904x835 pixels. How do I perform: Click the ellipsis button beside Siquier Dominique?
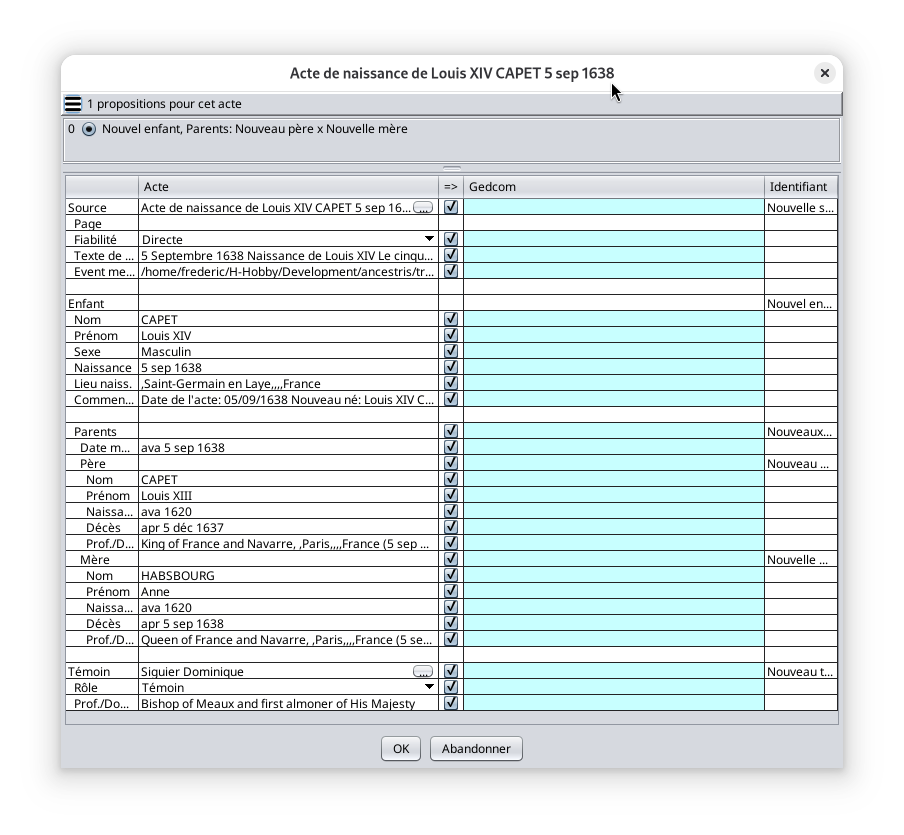423,671
